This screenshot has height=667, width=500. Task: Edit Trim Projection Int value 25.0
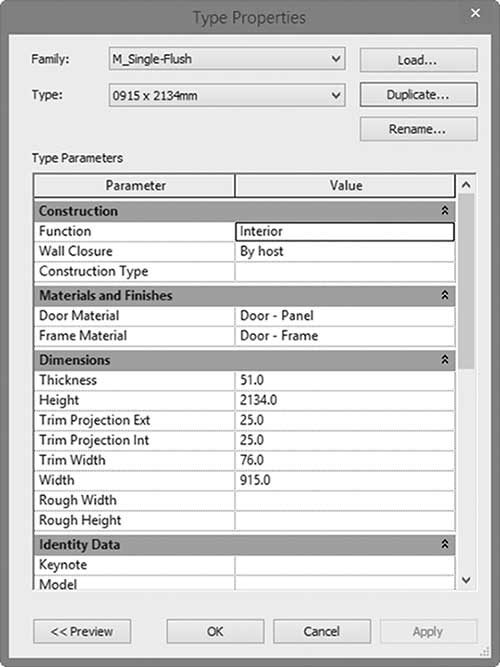345,440
